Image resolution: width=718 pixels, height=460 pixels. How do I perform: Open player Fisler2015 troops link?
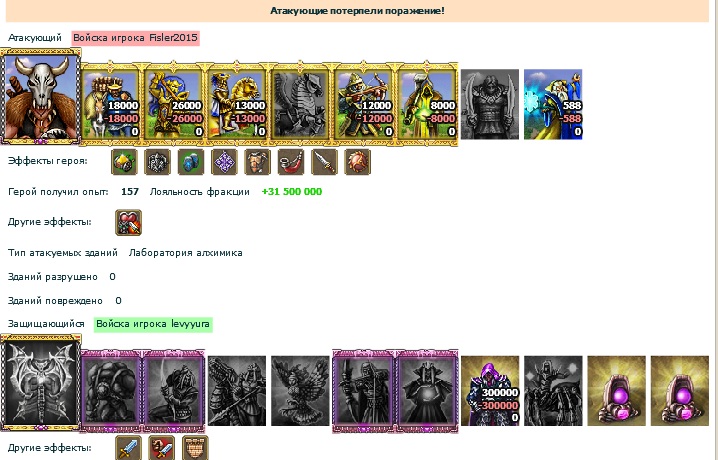click(136, 38)
